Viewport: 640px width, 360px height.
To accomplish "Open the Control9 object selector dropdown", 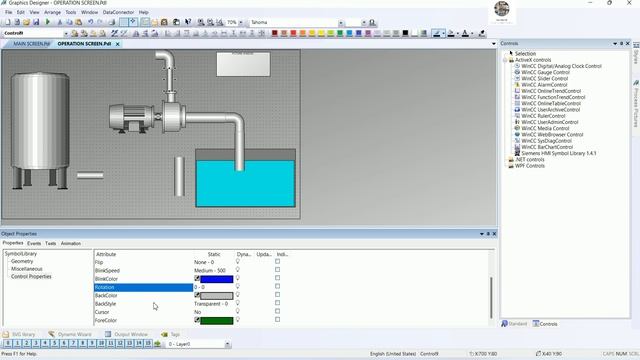I will 66,33.
